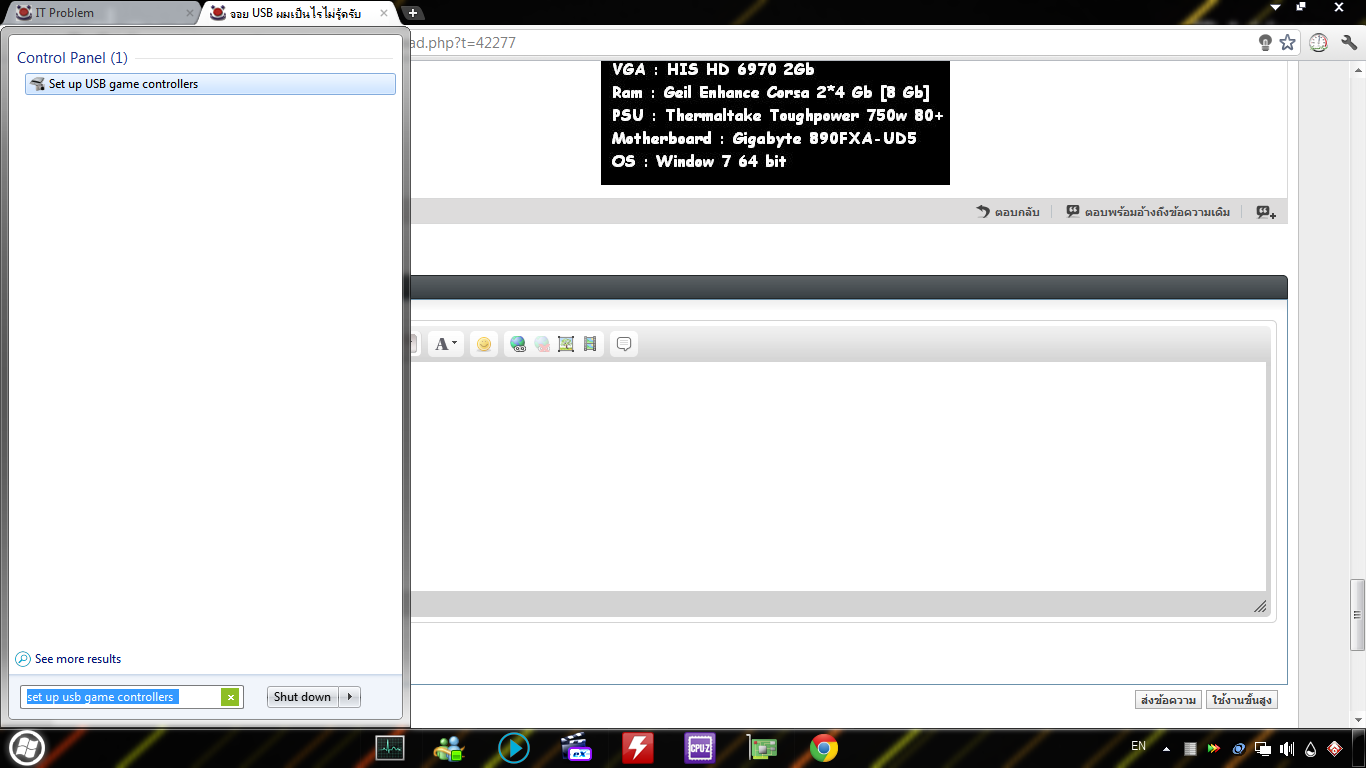This screenshot has width=1366, height=768.
Task: Open the blue play media player icon
Action: click(x=514, y=747)
